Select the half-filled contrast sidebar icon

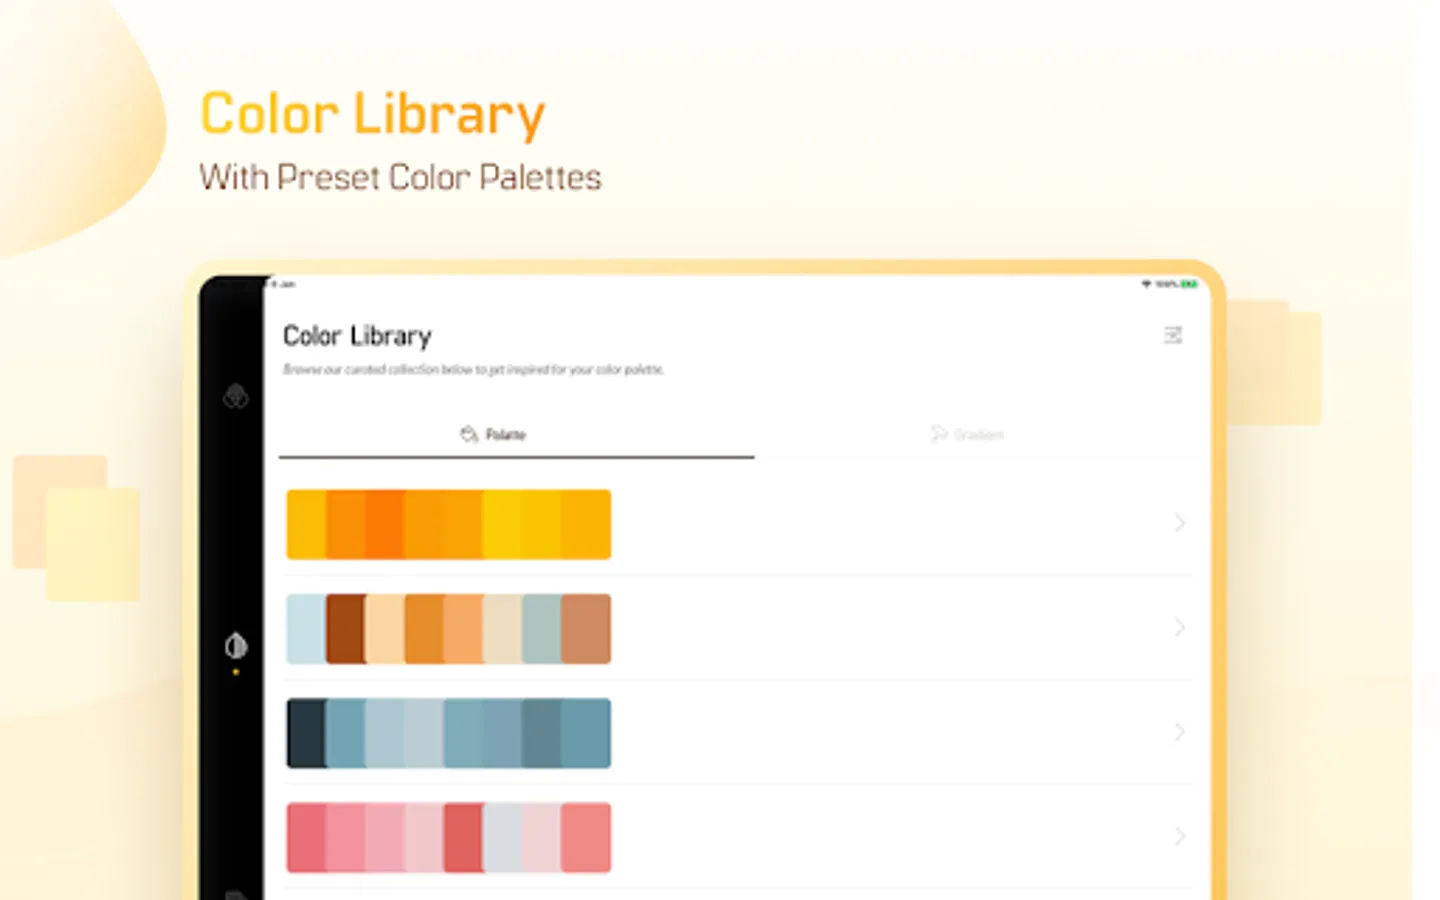click(236, 646)
